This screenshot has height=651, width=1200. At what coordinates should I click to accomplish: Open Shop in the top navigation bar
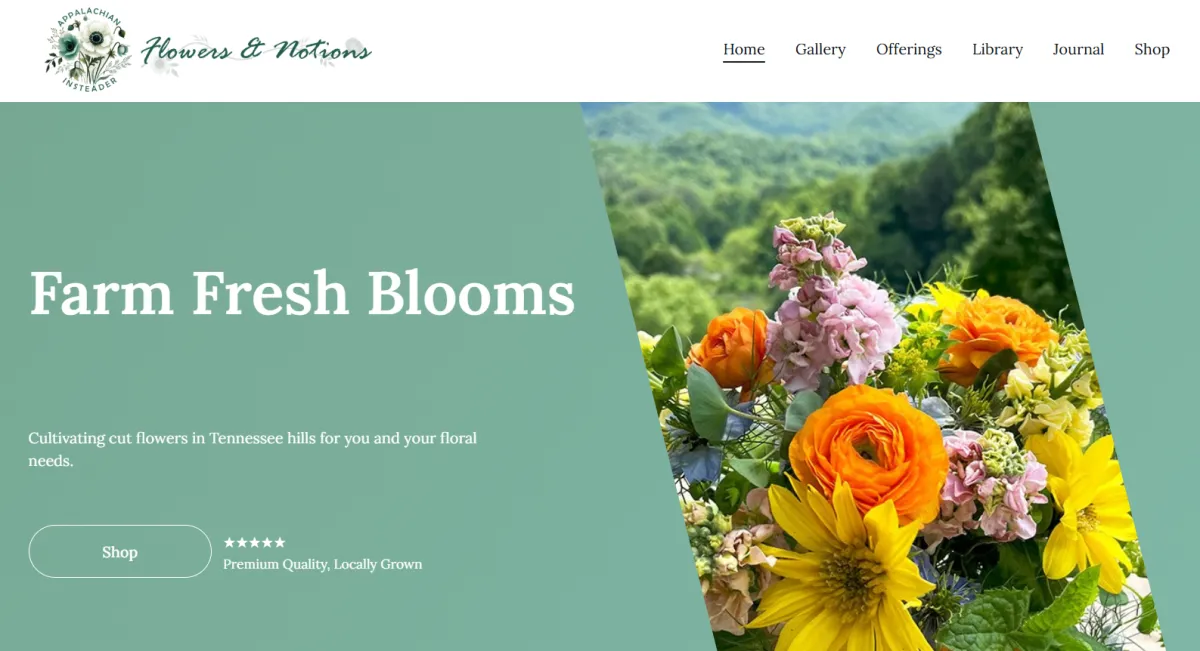tap(1152, 49)
